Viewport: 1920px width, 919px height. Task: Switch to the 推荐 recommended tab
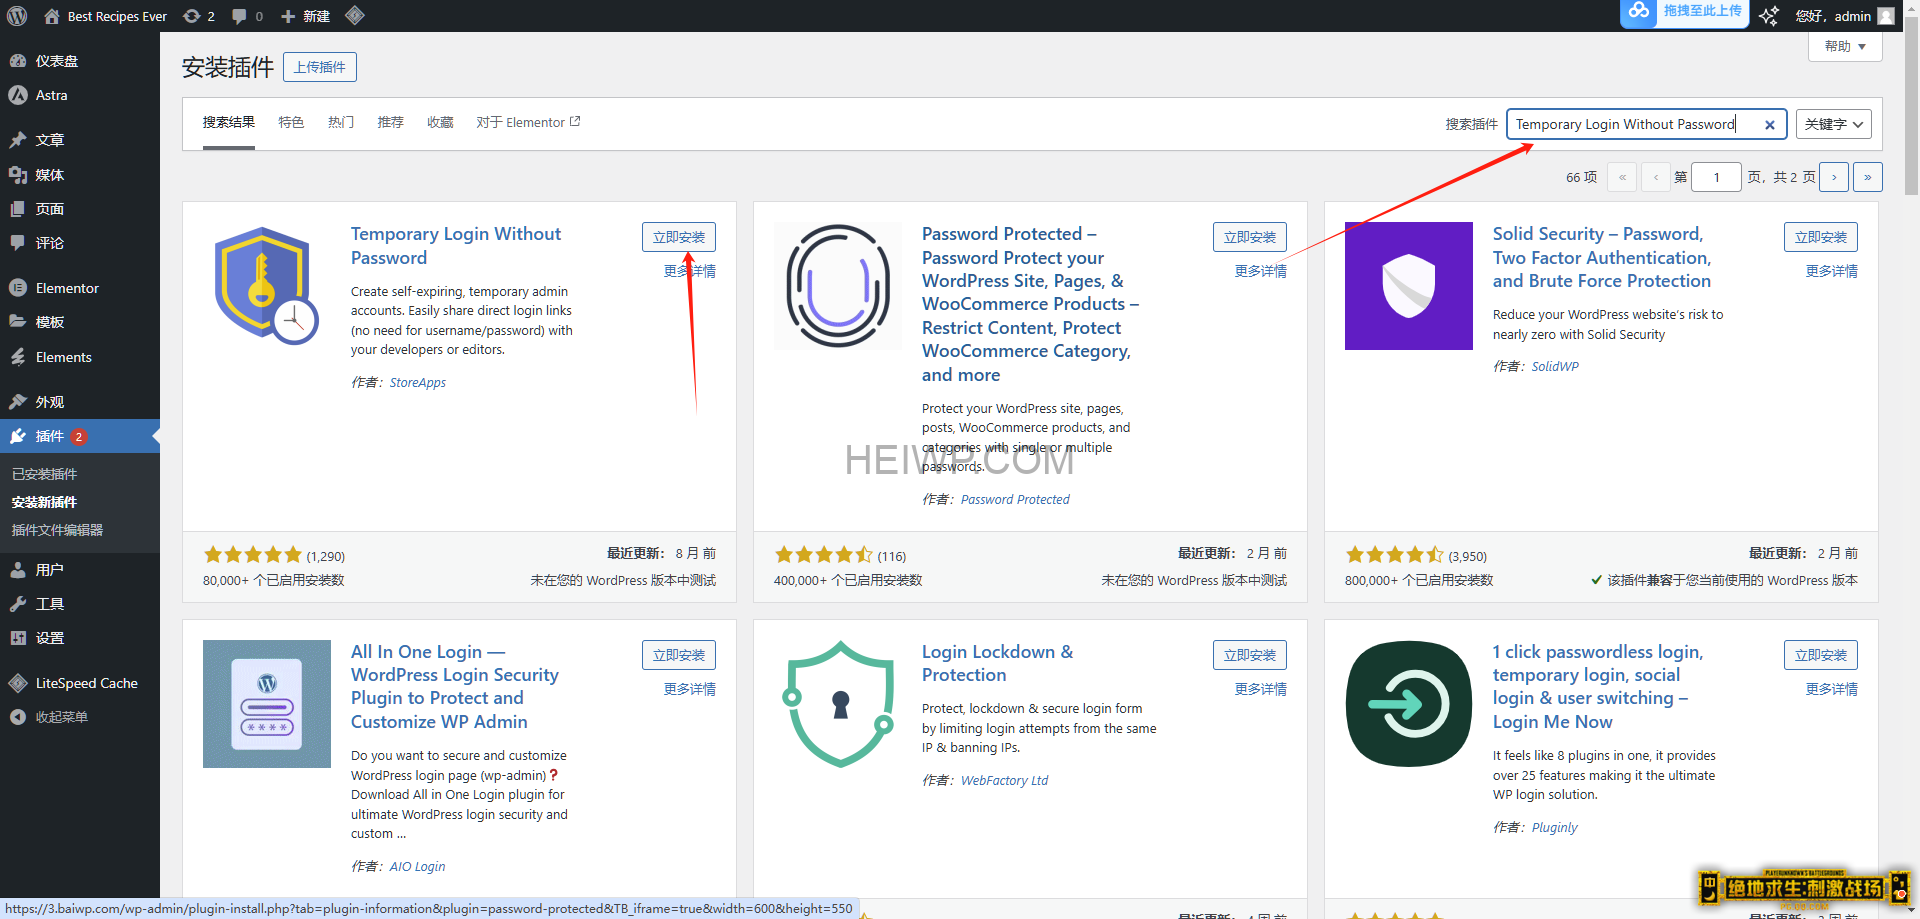pos(390,122)
